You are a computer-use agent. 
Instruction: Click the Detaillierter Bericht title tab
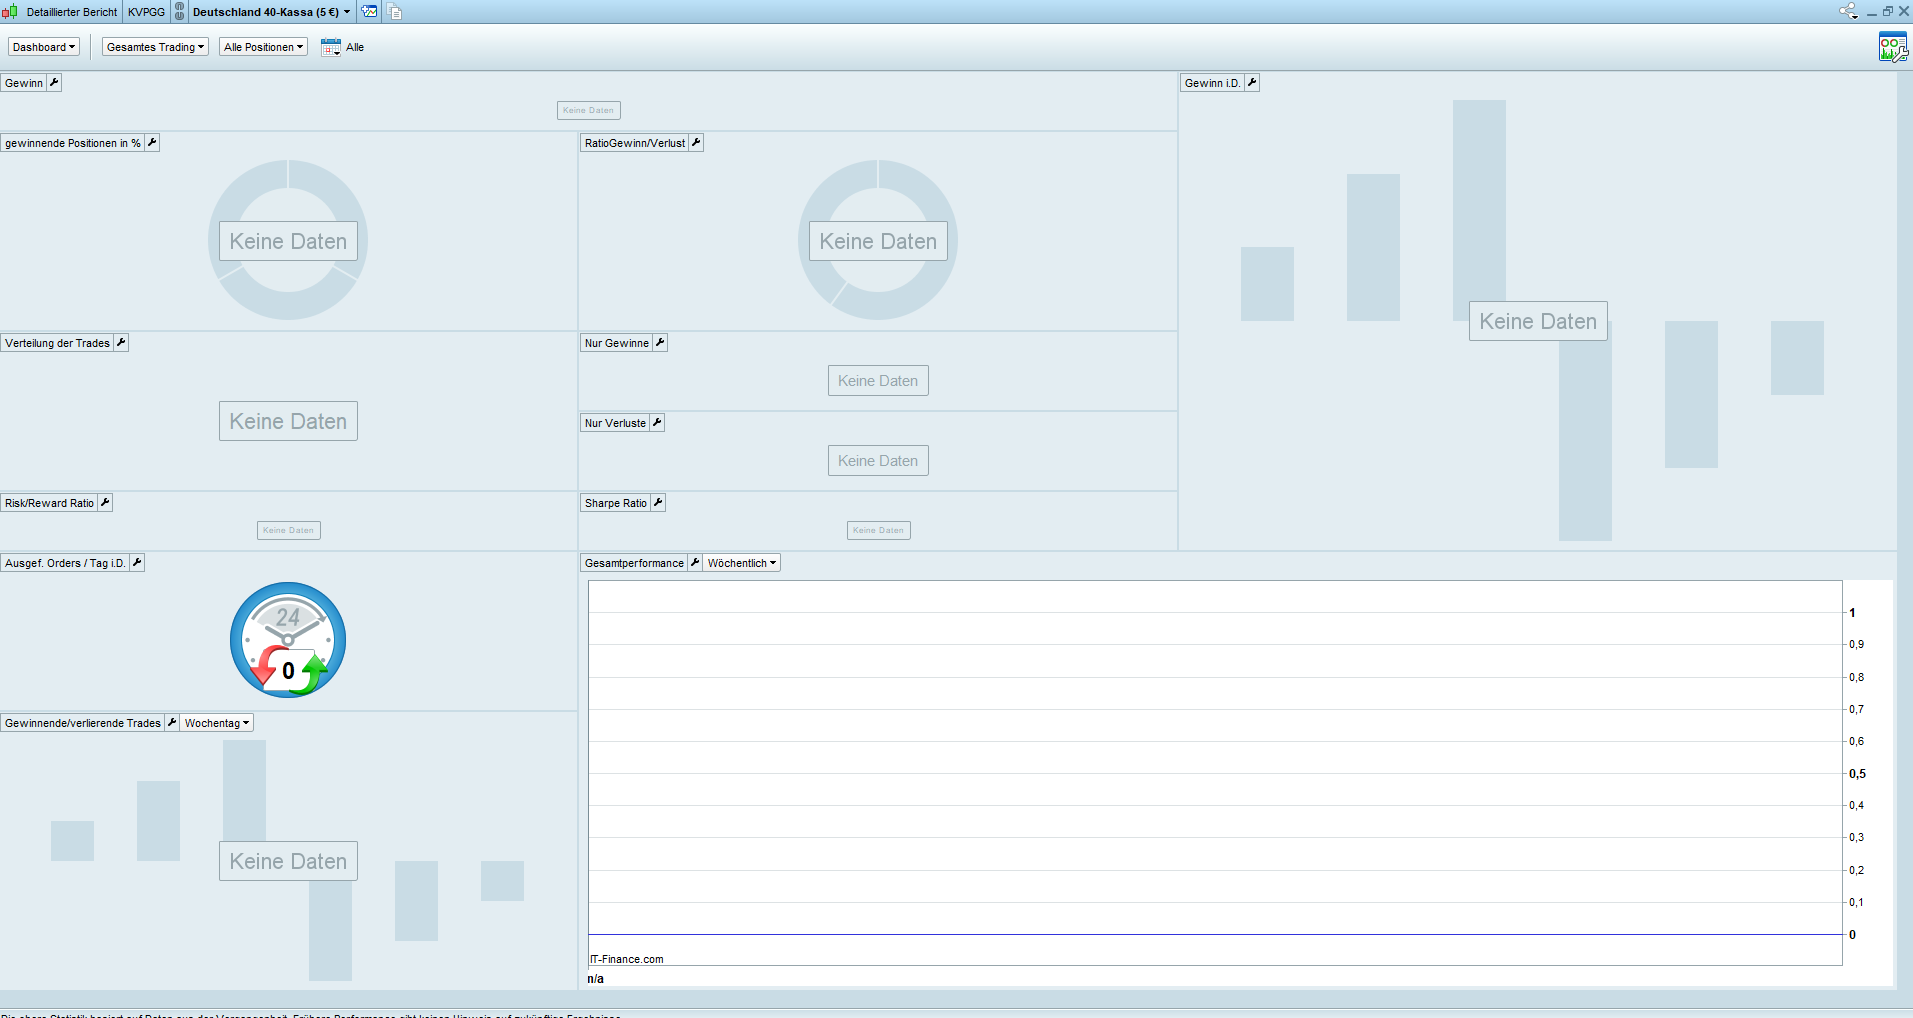(x=72, y=12)
